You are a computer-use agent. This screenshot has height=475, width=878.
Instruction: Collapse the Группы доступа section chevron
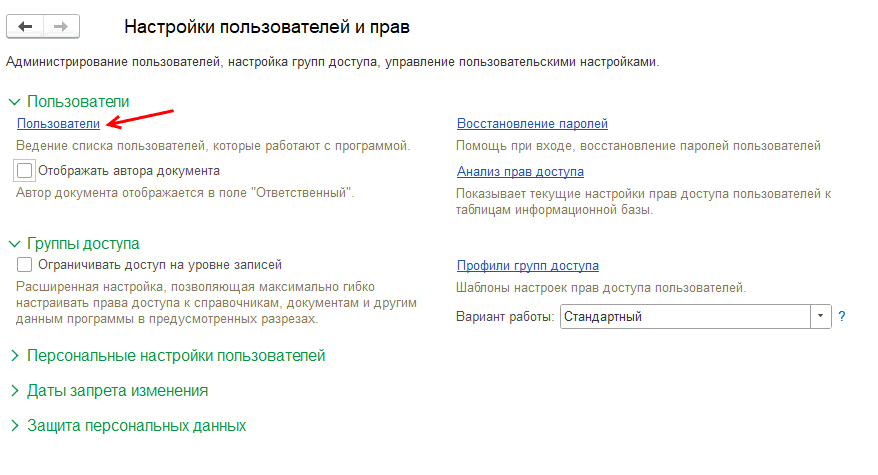click(x=14, y=244)
